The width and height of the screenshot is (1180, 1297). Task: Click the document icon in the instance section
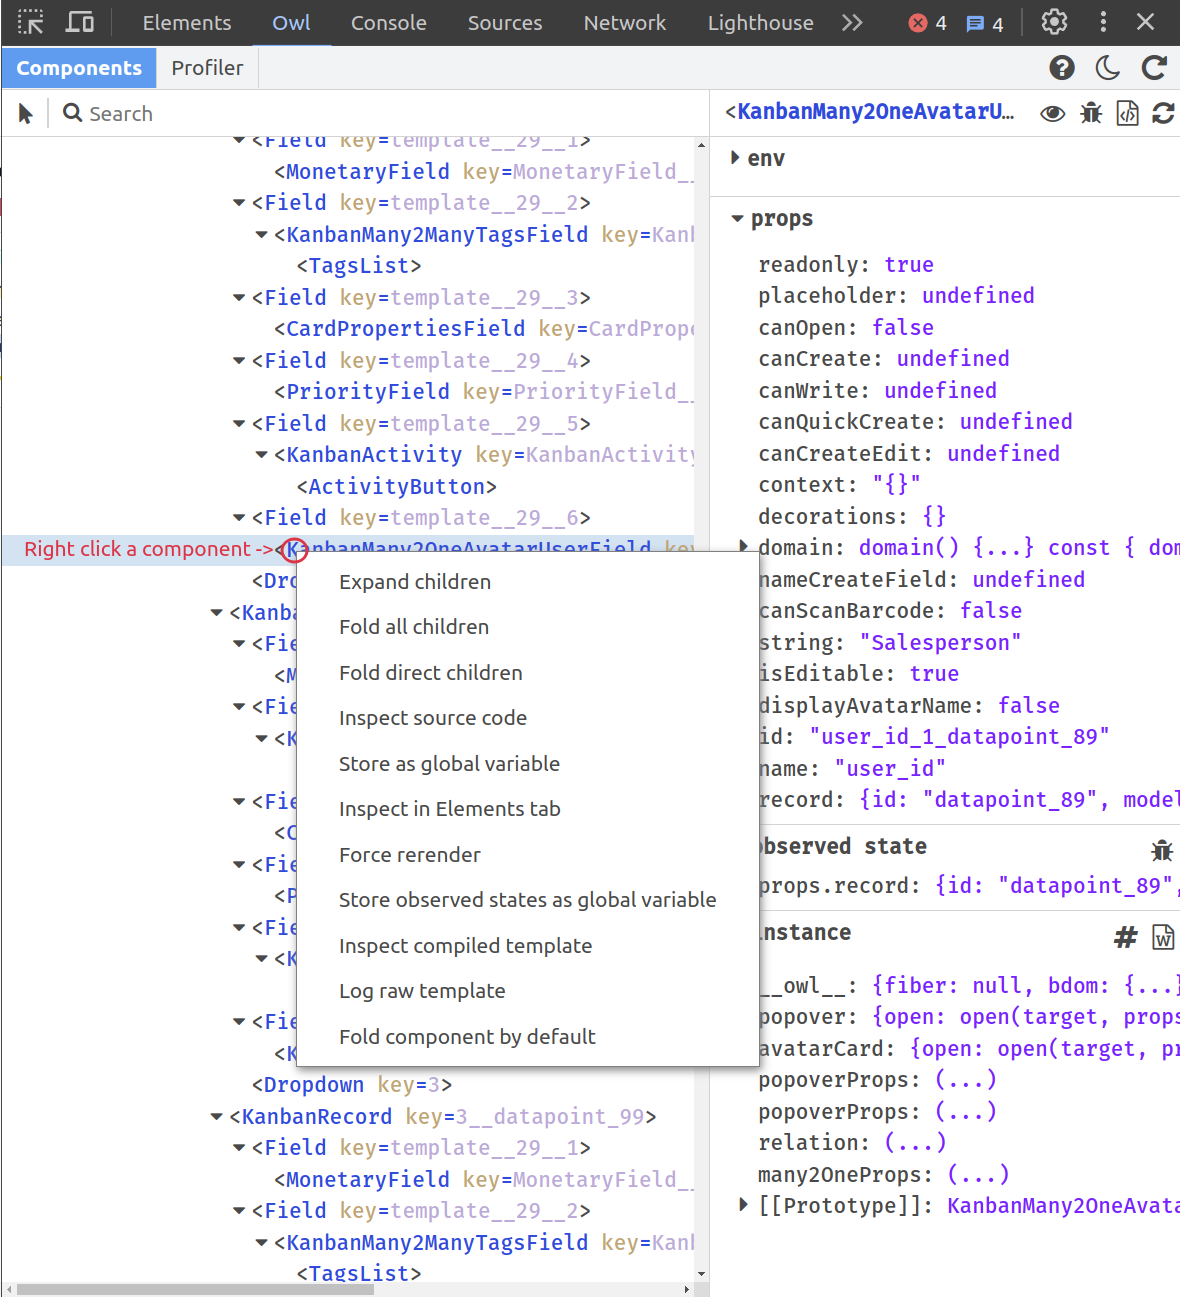coord(1163,937)
